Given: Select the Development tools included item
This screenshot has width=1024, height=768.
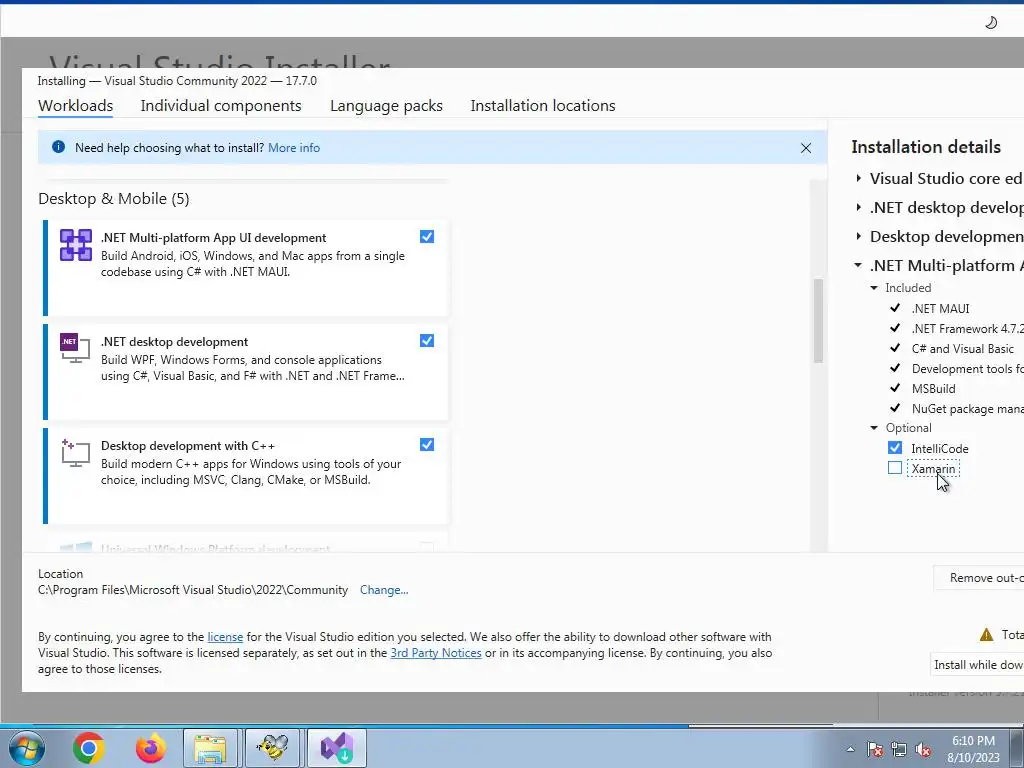Looking at the screenshot, I should [968, 369].
